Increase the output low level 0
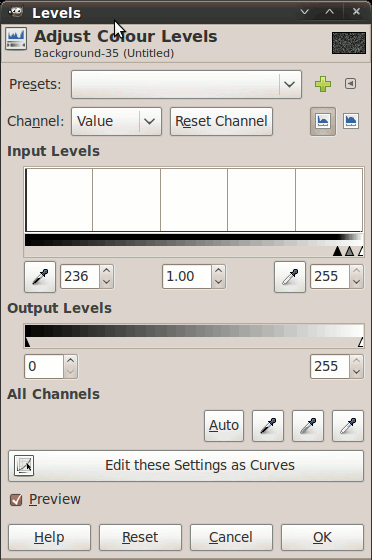 coord(71,361)
